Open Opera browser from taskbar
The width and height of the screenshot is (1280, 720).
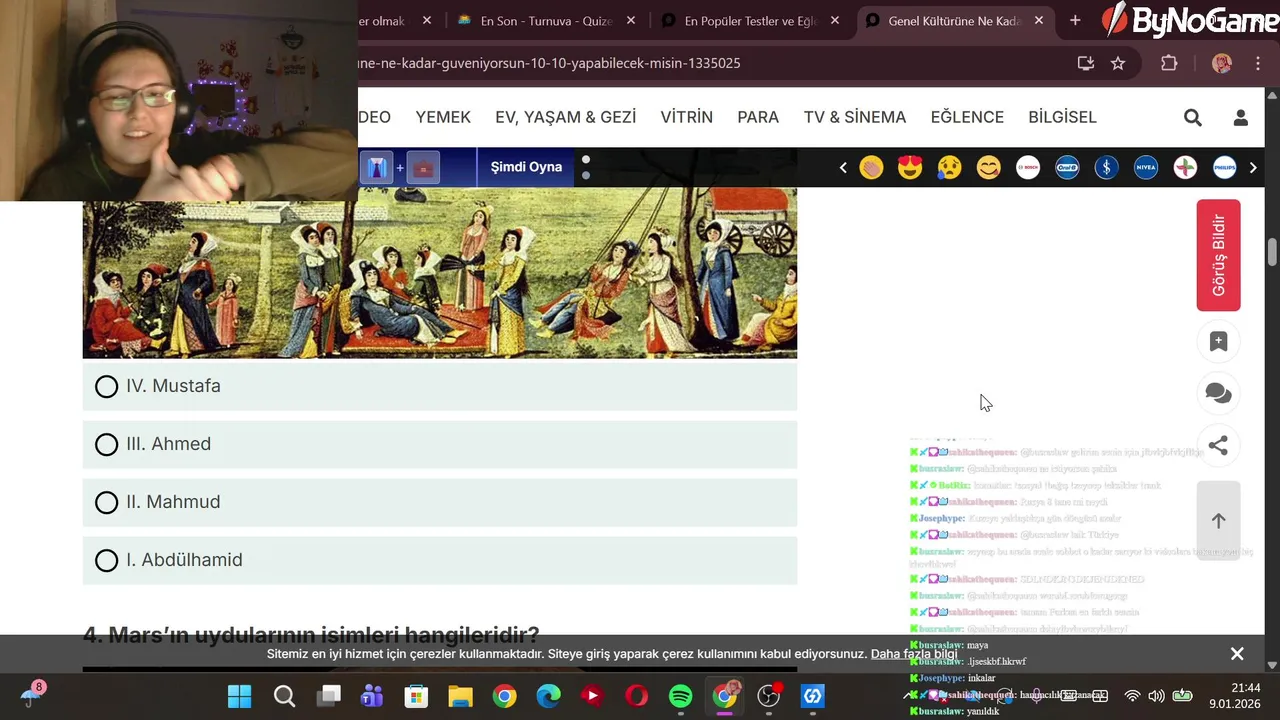click(x=636, y=696)
